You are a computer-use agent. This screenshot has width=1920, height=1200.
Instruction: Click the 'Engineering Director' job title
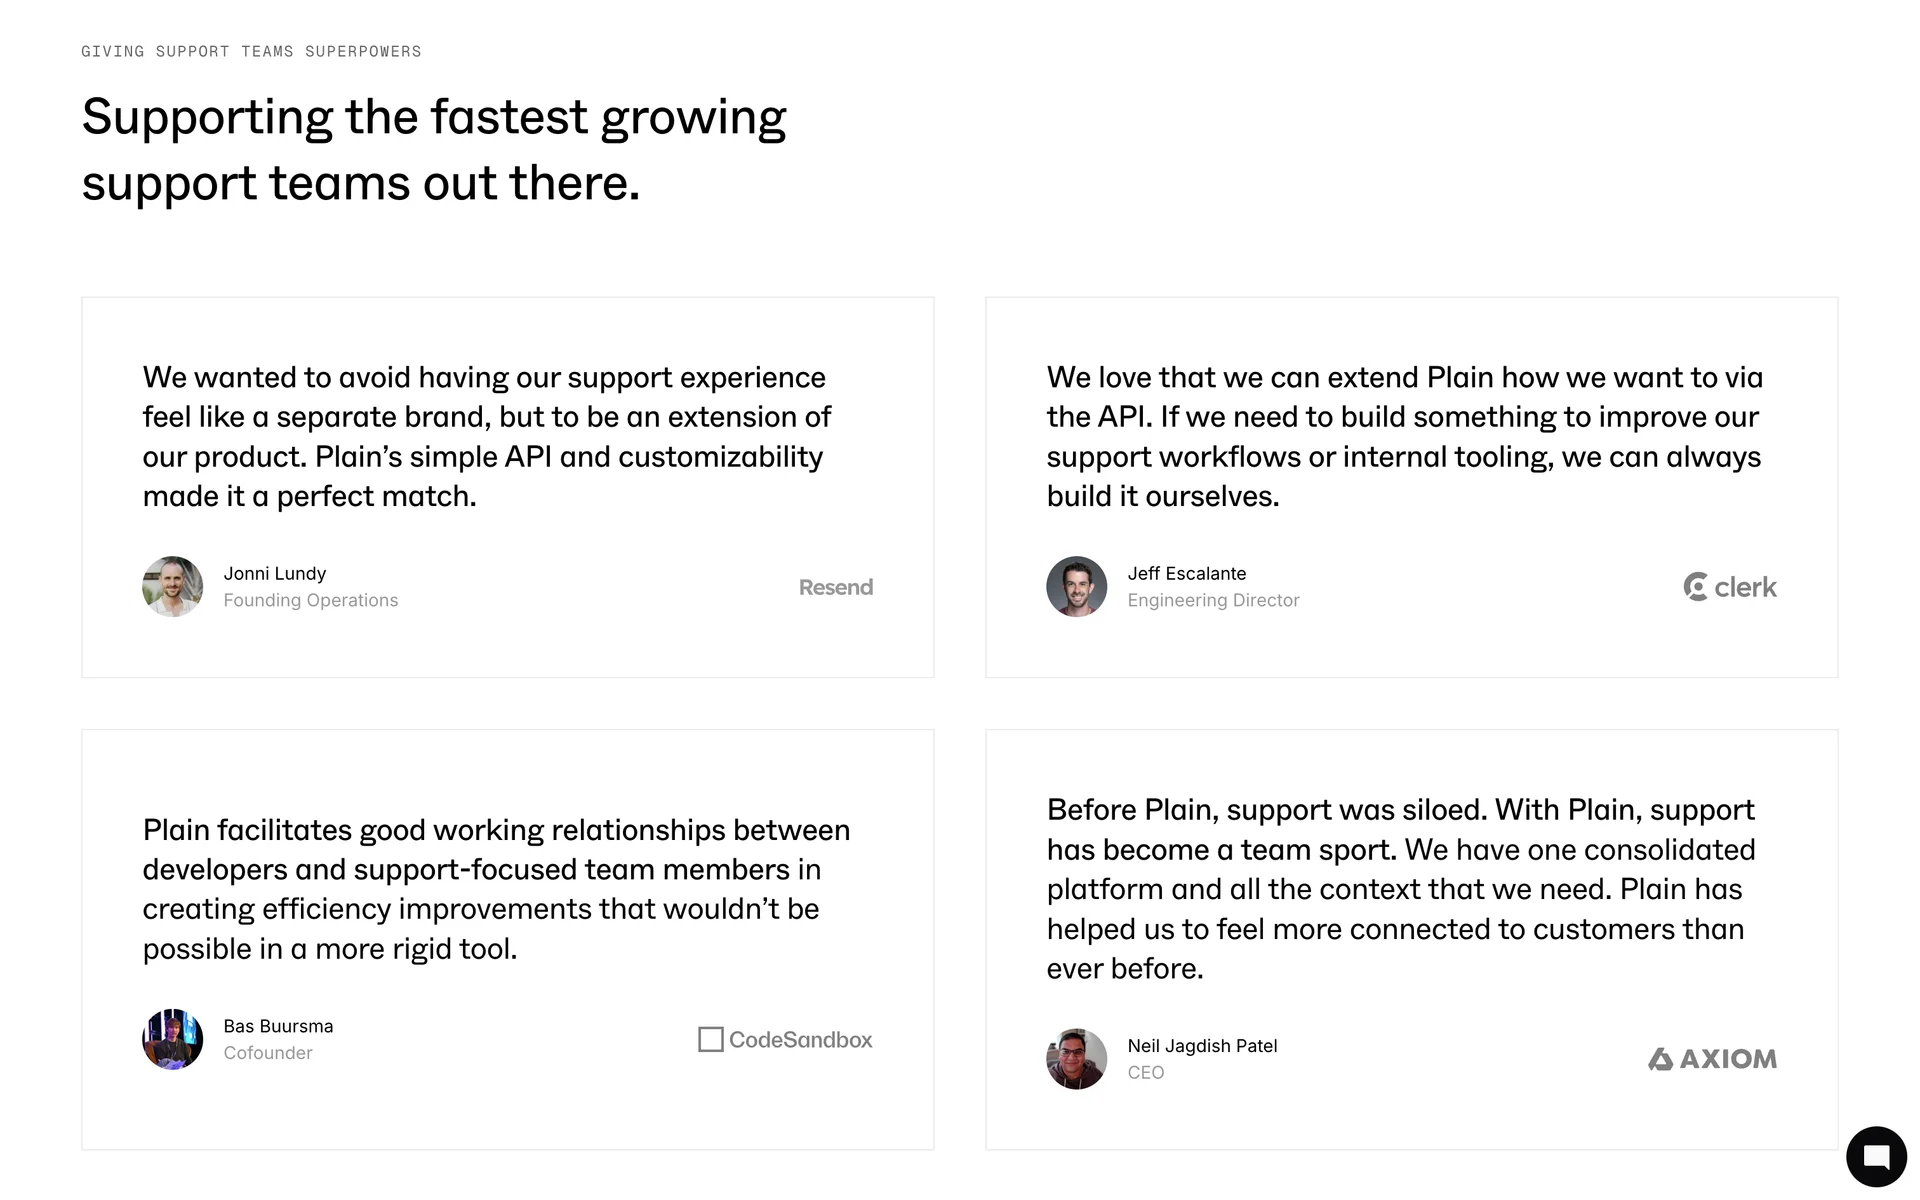click(x=1213, y=601)
